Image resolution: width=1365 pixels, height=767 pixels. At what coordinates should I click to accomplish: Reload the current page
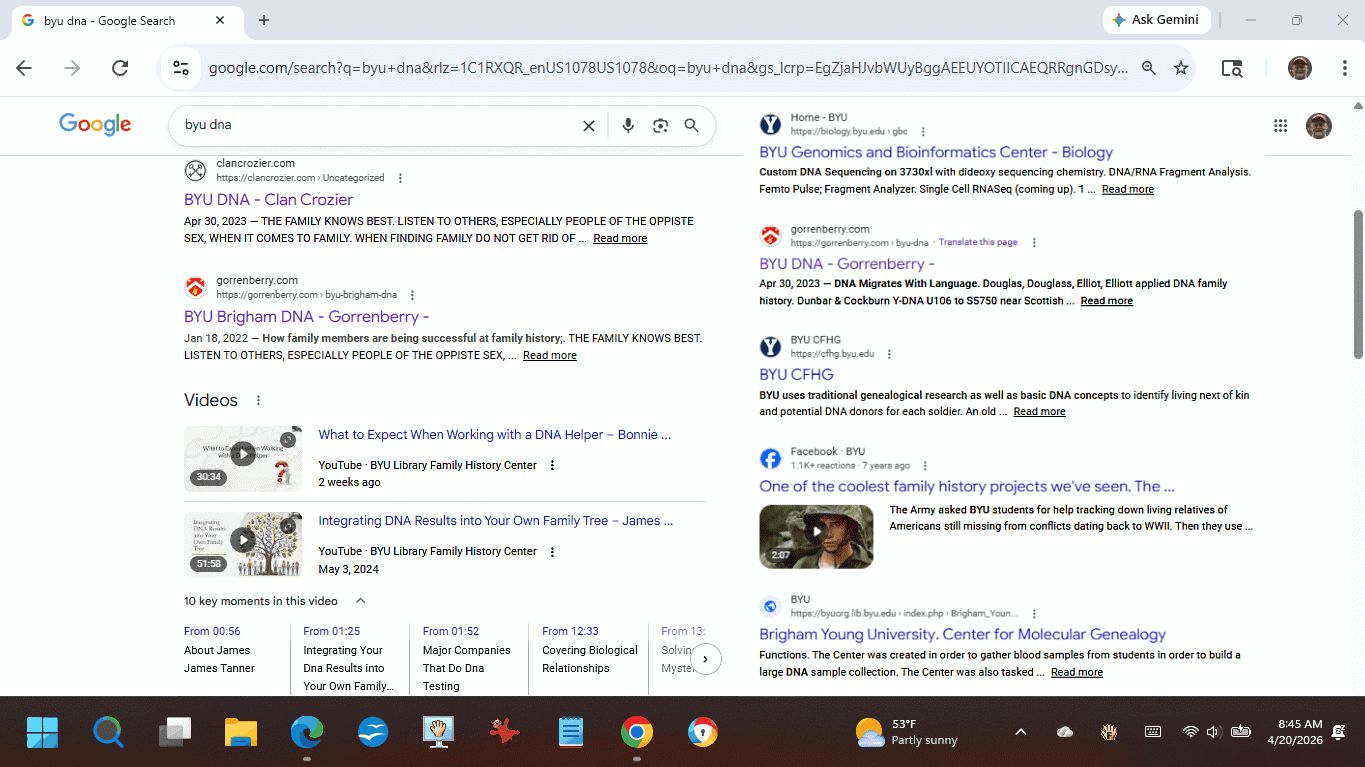pyautogui.click(x=120, y=68)
